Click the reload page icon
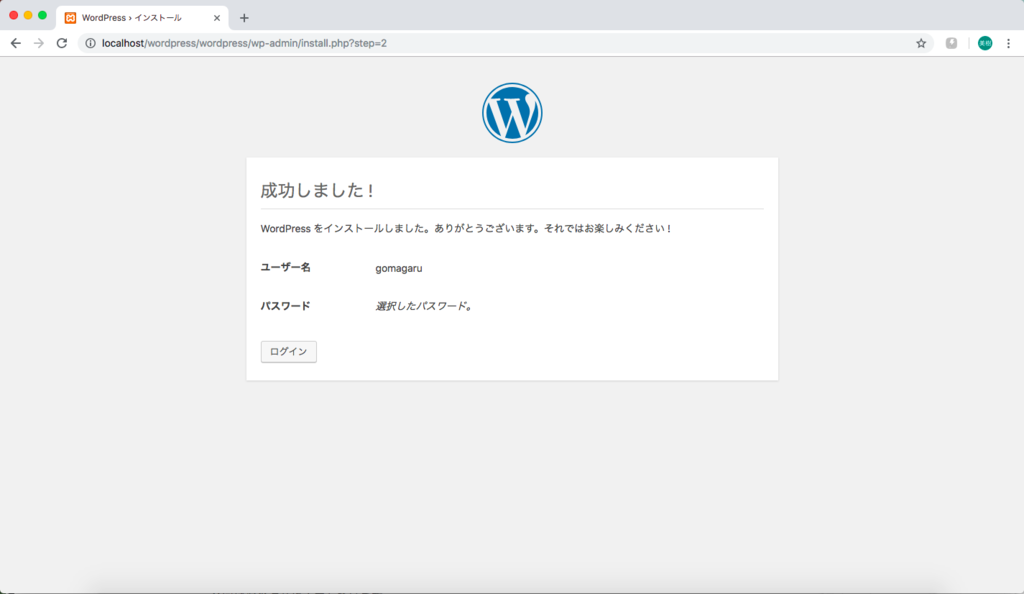This screenshot has width=1024, height=594. point(62,43)
